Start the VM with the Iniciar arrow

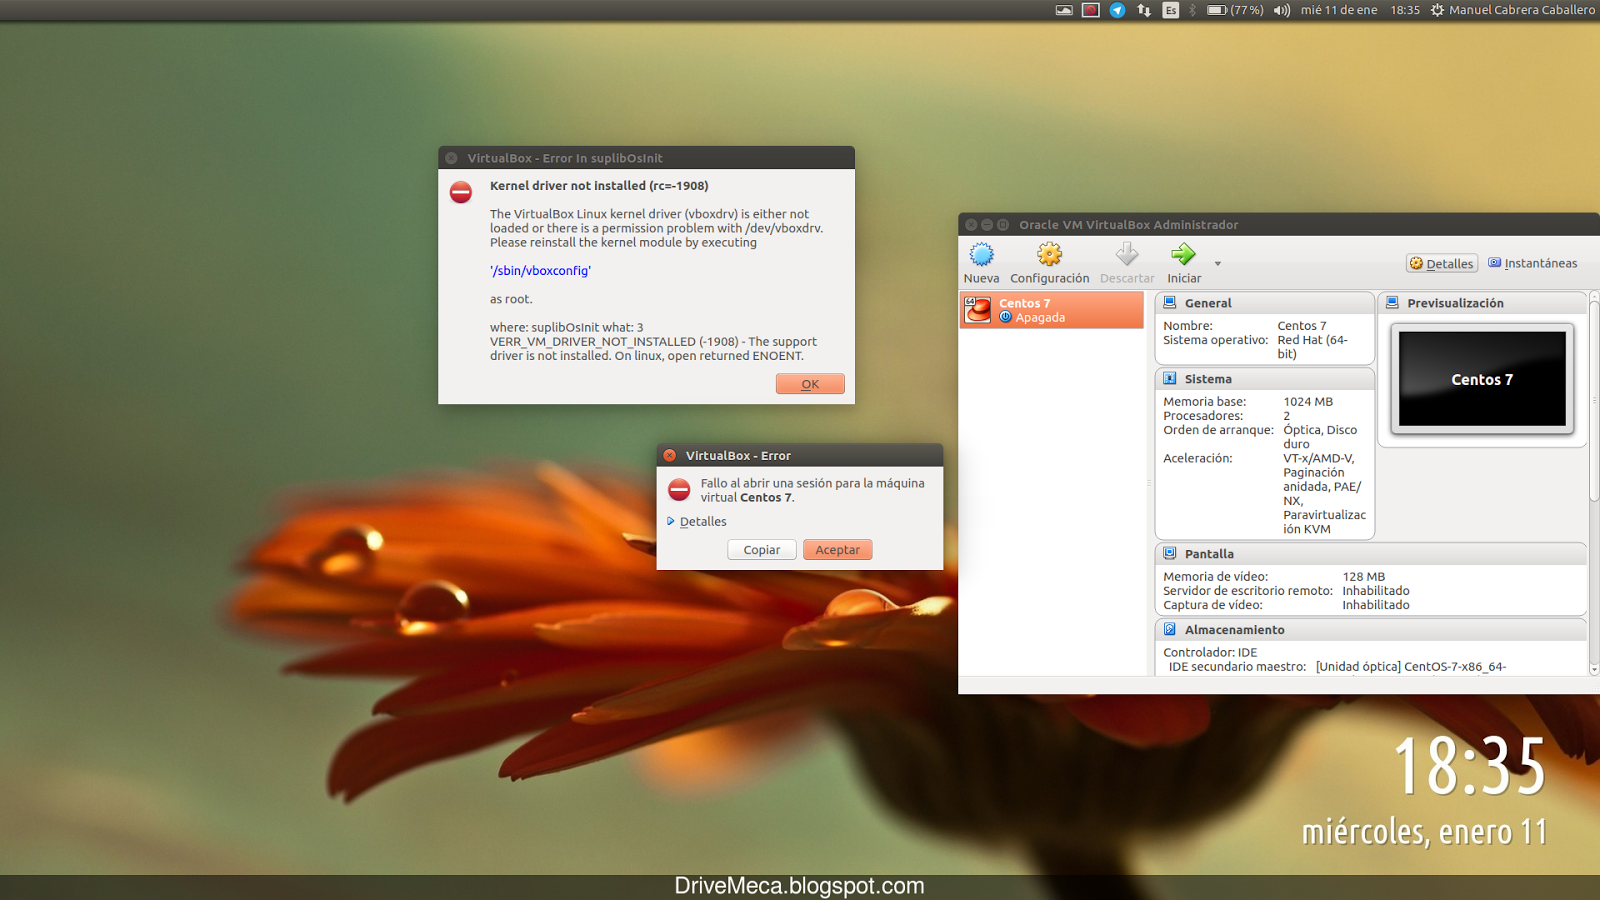coord(1183,254)
